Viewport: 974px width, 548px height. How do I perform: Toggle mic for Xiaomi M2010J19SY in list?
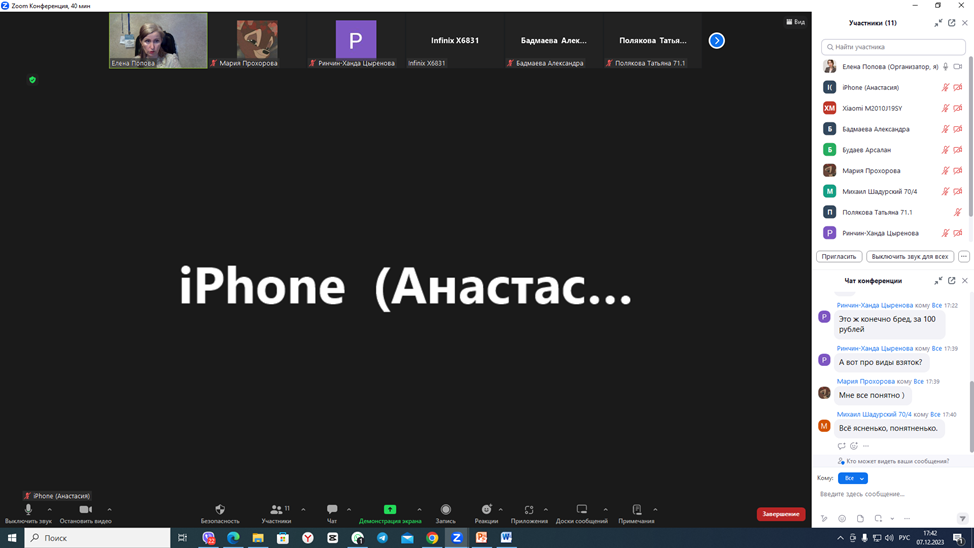(945, 108)
